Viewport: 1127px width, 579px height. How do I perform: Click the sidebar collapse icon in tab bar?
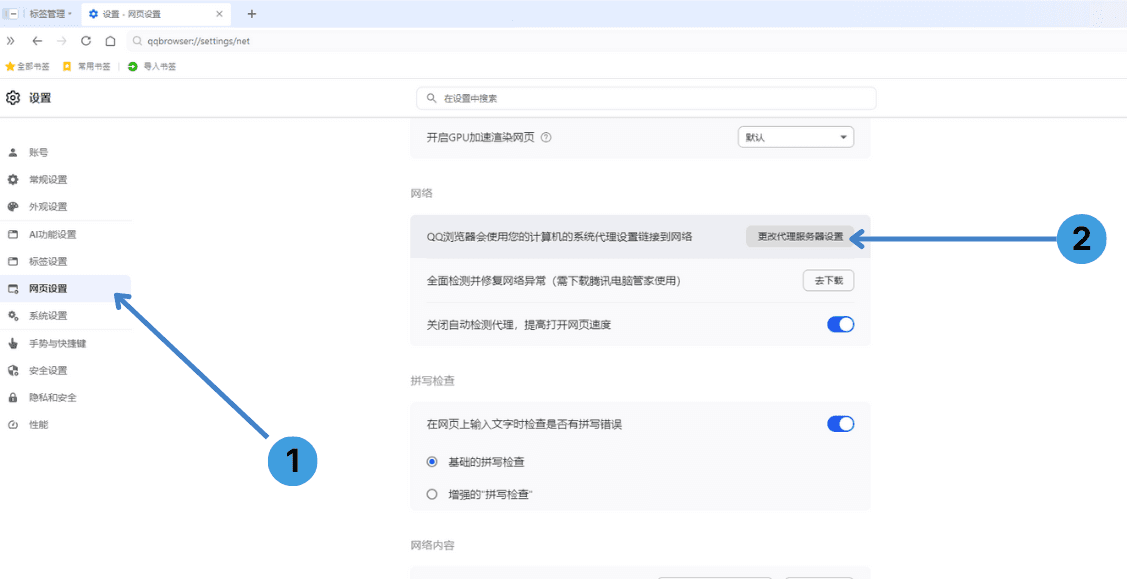point(12,14)
